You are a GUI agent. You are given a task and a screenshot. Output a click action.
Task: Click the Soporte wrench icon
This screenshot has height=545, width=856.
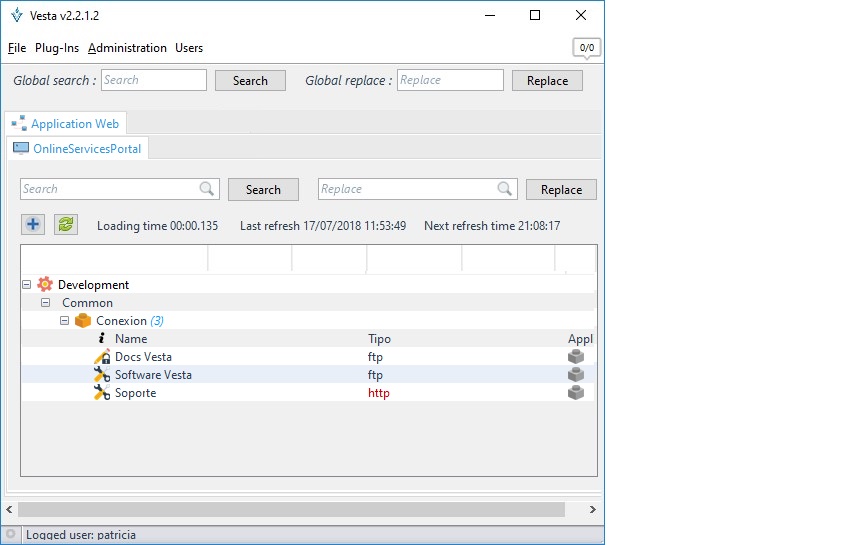coord(101,393)
